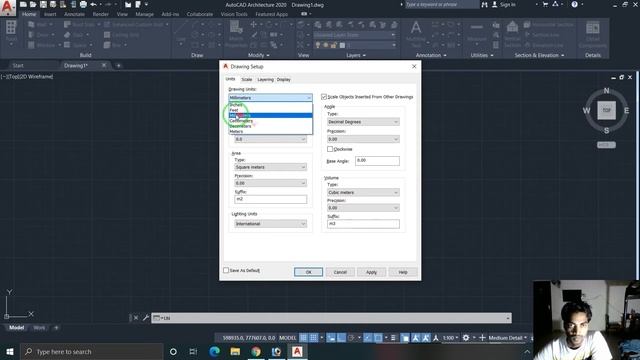Image resolution: width=640 pixels, height=360 pixels.
Task: Open Microsoft Edge from the taskbar
Action: [x=214, y=351]
